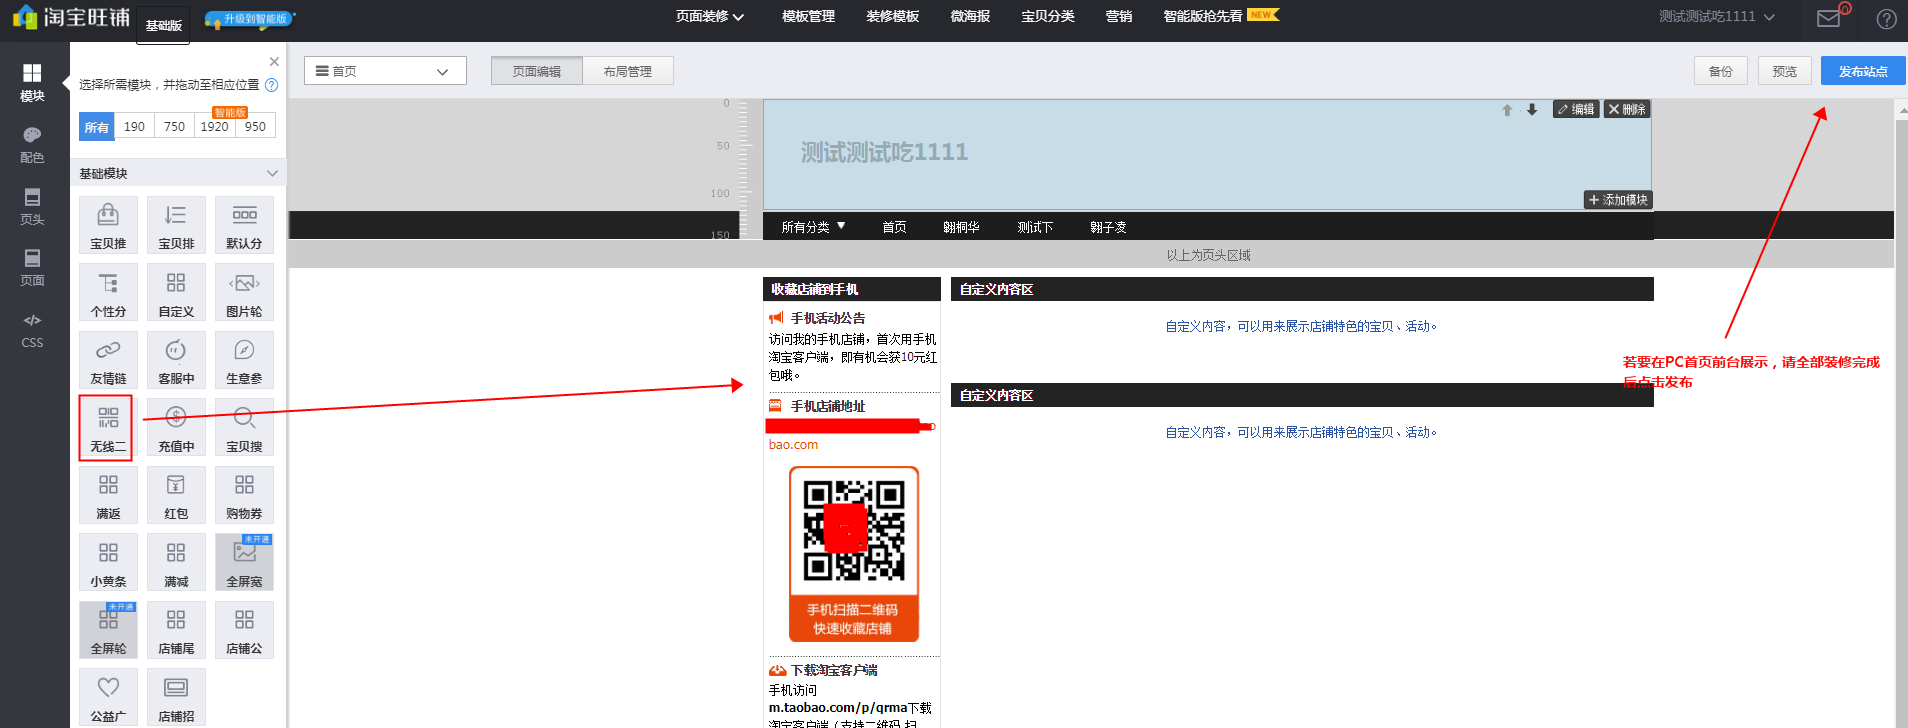Move header module up with arrow

point(1507,110)
